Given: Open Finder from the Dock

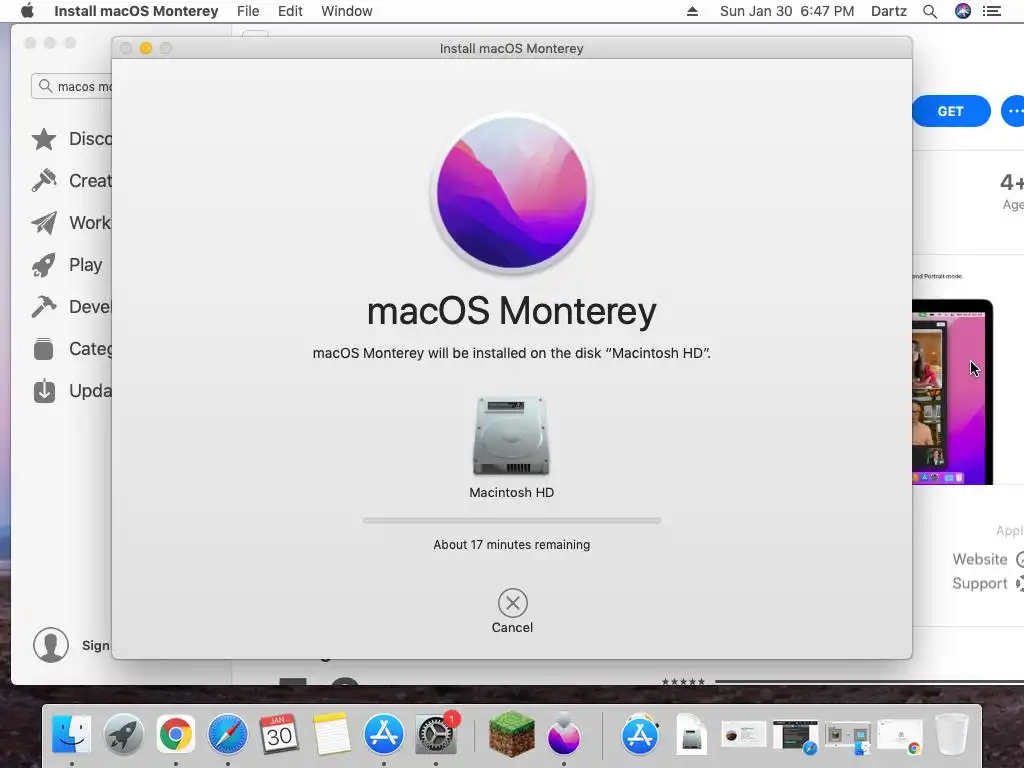Looking at the screenshot, I should click(71, 735).
